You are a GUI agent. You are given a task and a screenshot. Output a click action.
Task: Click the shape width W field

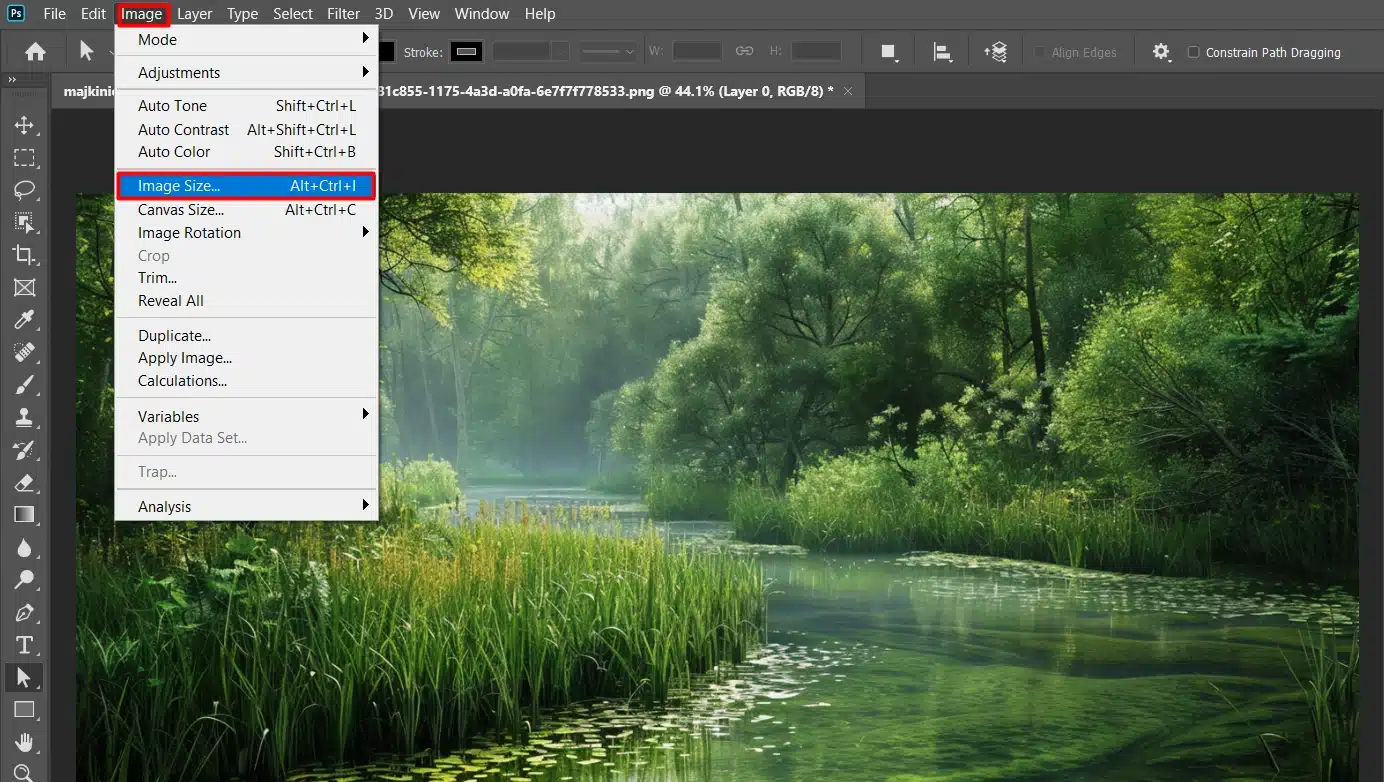697,51
